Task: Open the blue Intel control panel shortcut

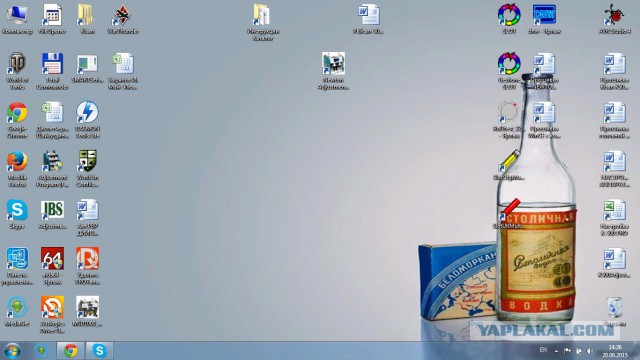Action: (17, 258)
